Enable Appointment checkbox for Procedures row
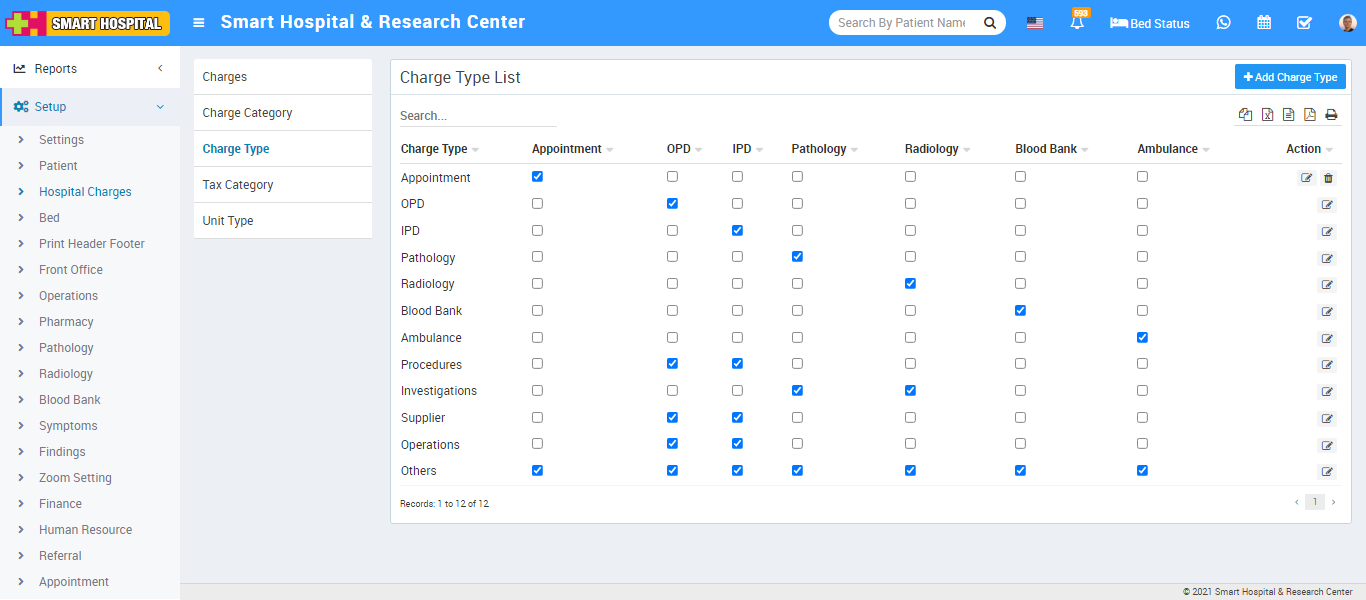The width and height of the screenshot is (1366, 600). click(538, 364)
